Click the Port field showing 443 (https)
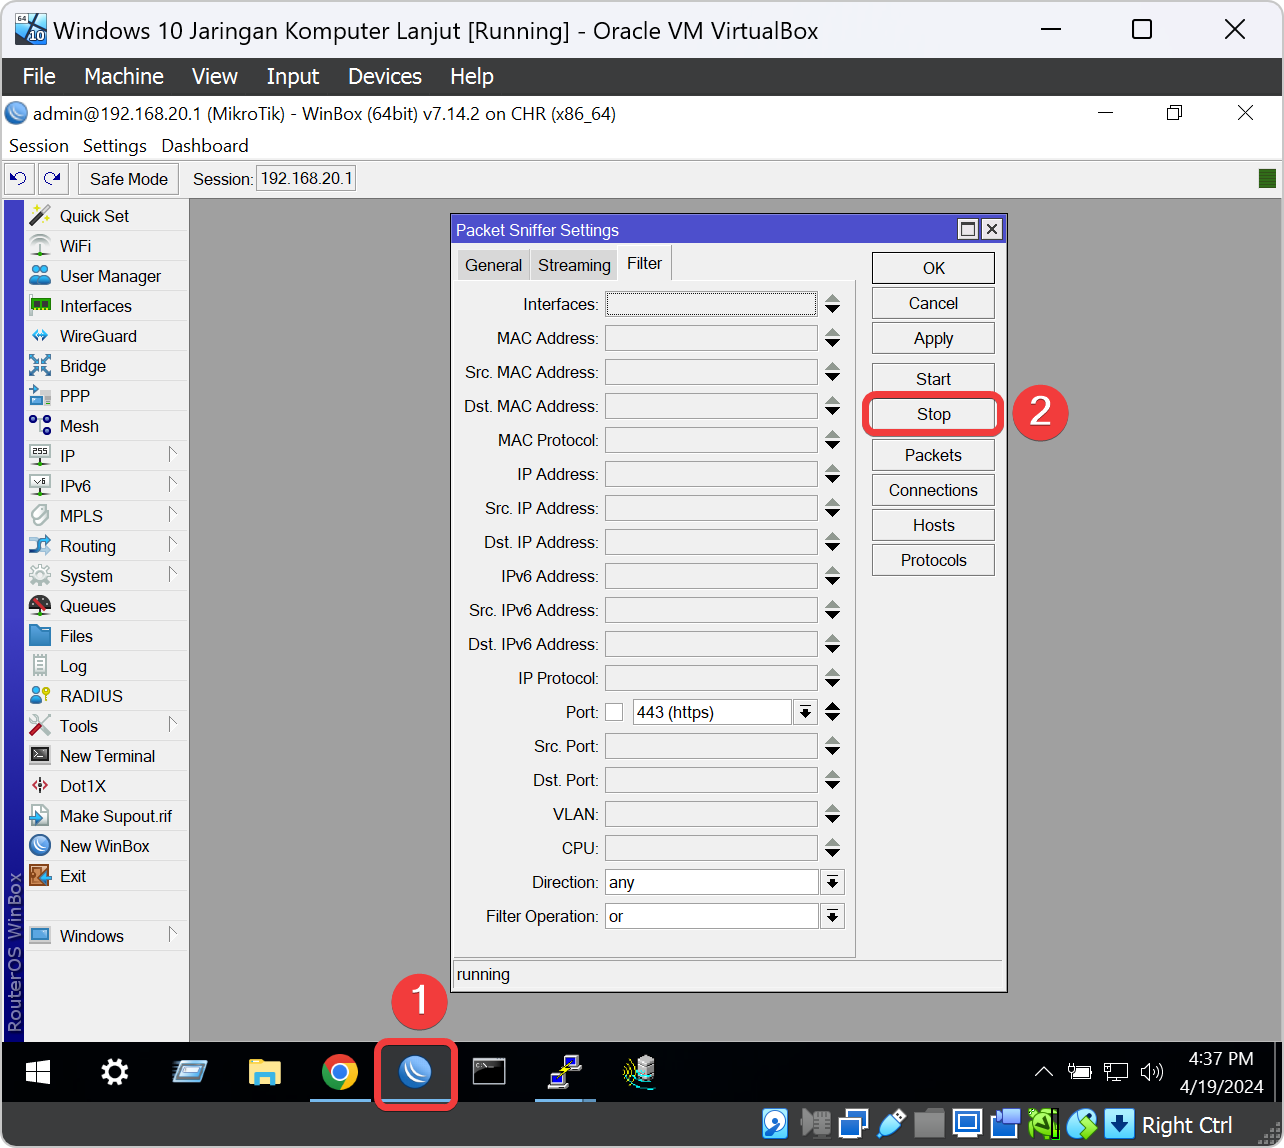1284x1148 pixels. coord(712,712)
